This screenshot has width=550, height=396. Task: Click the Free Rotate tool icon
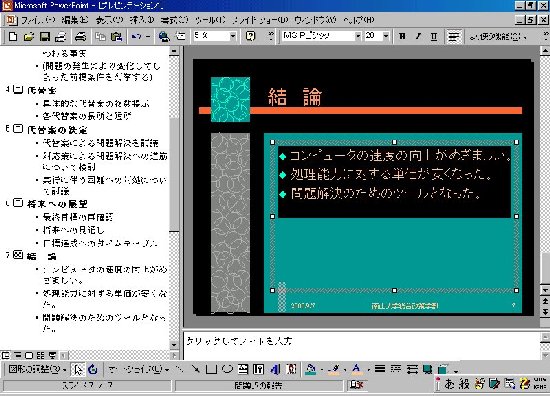[x=93, y=369]
